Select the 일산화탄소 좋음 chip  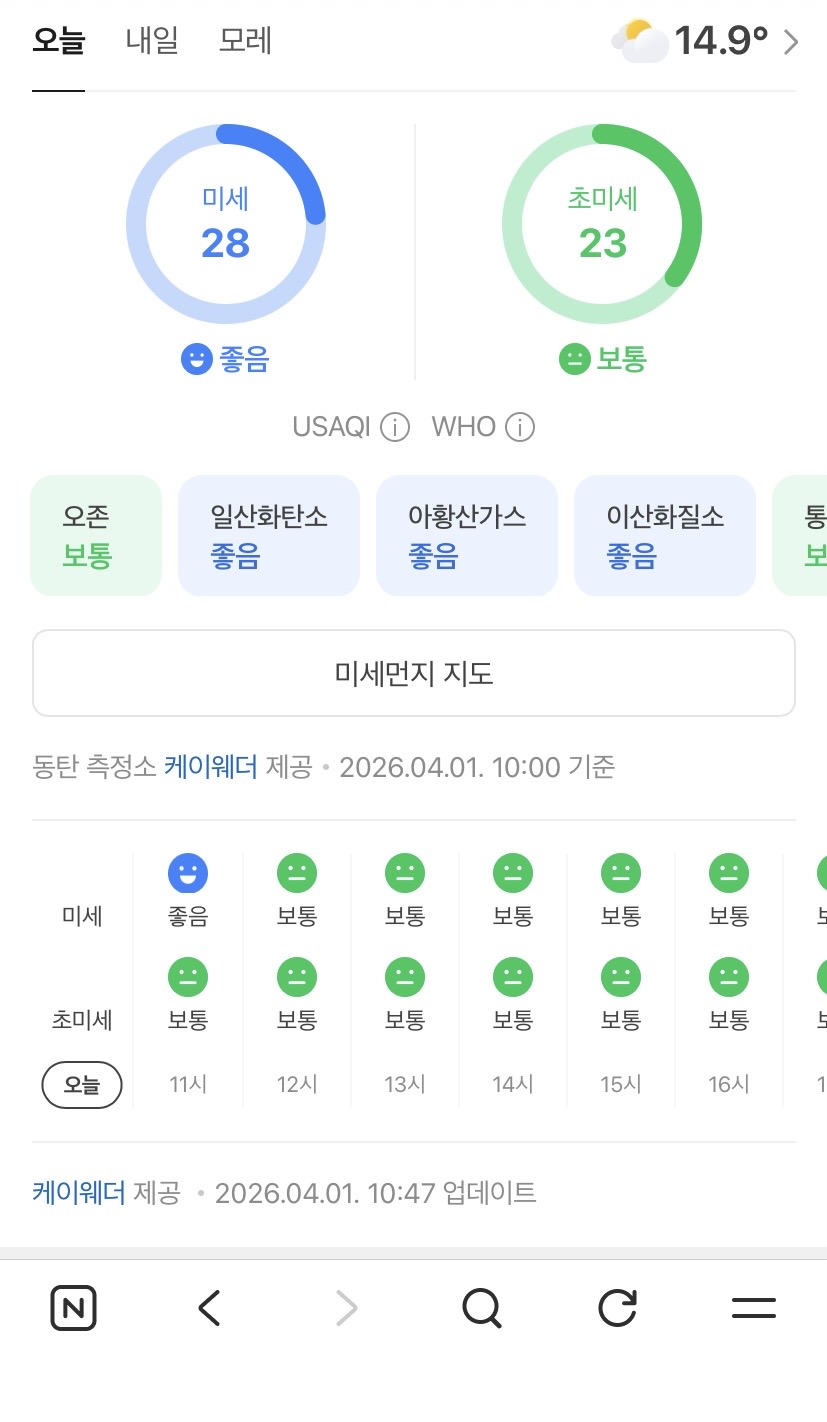(x=268, y=535)
